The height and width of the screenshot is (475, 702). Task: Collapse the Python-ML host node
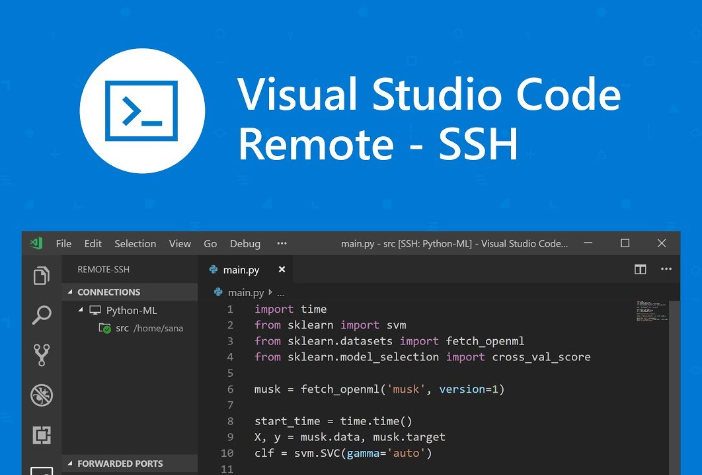pyautogui.click(x=81, y=310)
